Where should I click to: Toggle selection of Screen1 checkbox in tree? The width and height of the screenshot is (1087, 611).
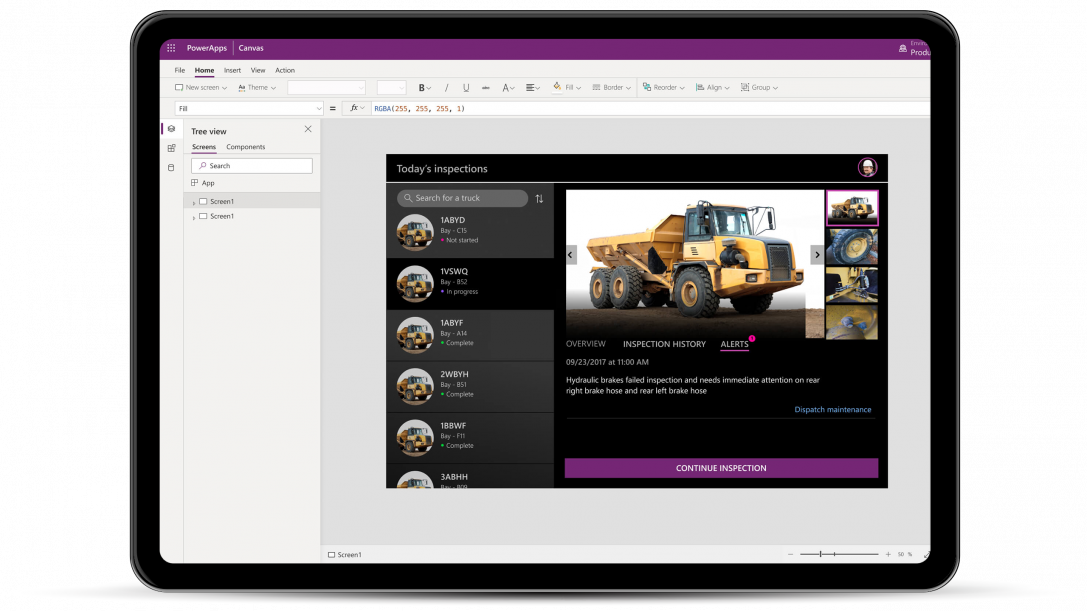coord(203,202)
